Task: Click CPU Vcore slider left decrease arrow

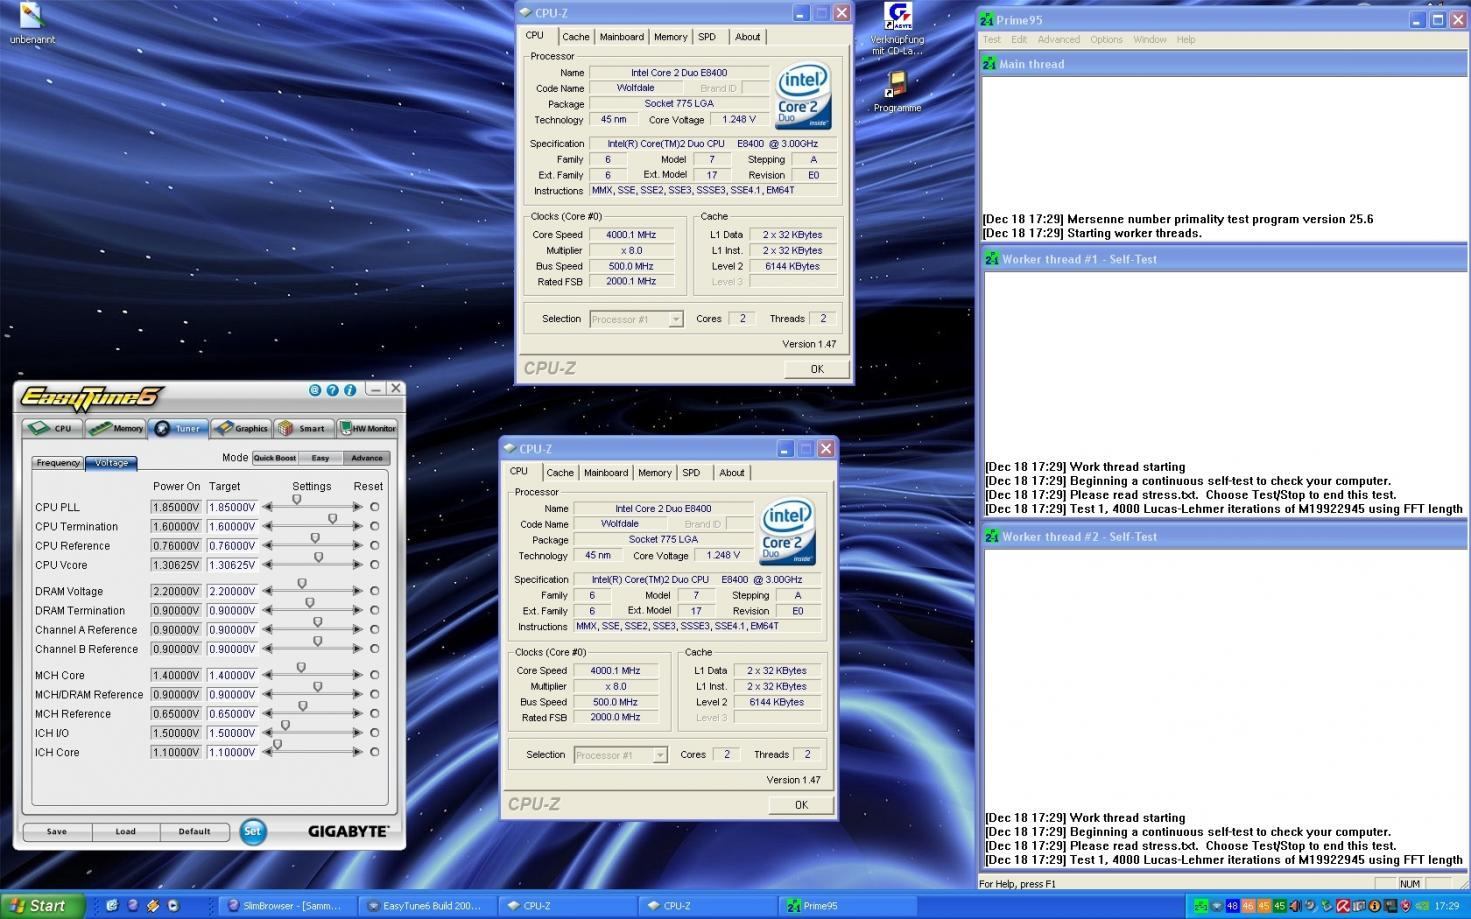Action: 267,565
